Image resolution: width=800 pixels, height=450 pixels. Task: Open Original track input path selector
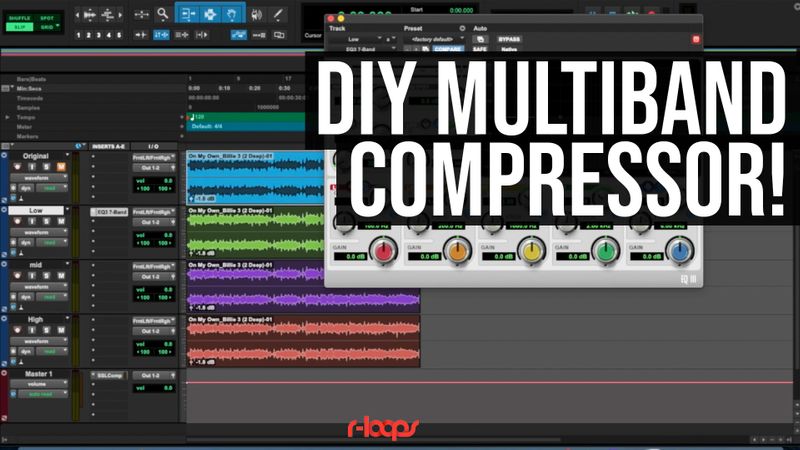pyautogui.click(x=154, y=158)
